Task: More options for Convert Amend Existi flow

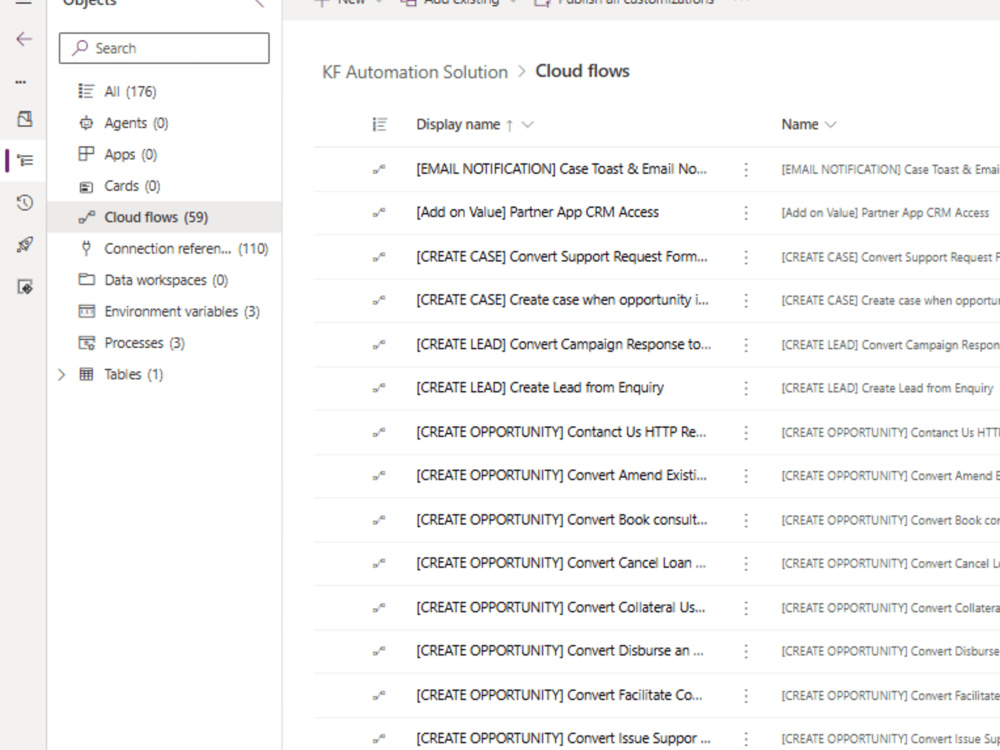Action: pos(746,476)
